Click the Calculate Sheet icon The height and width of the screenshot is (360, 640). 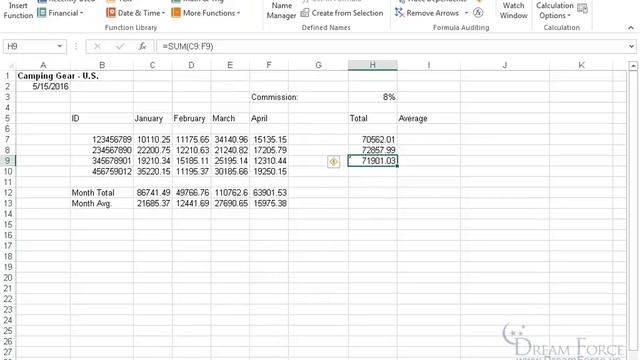pos(582,8)
